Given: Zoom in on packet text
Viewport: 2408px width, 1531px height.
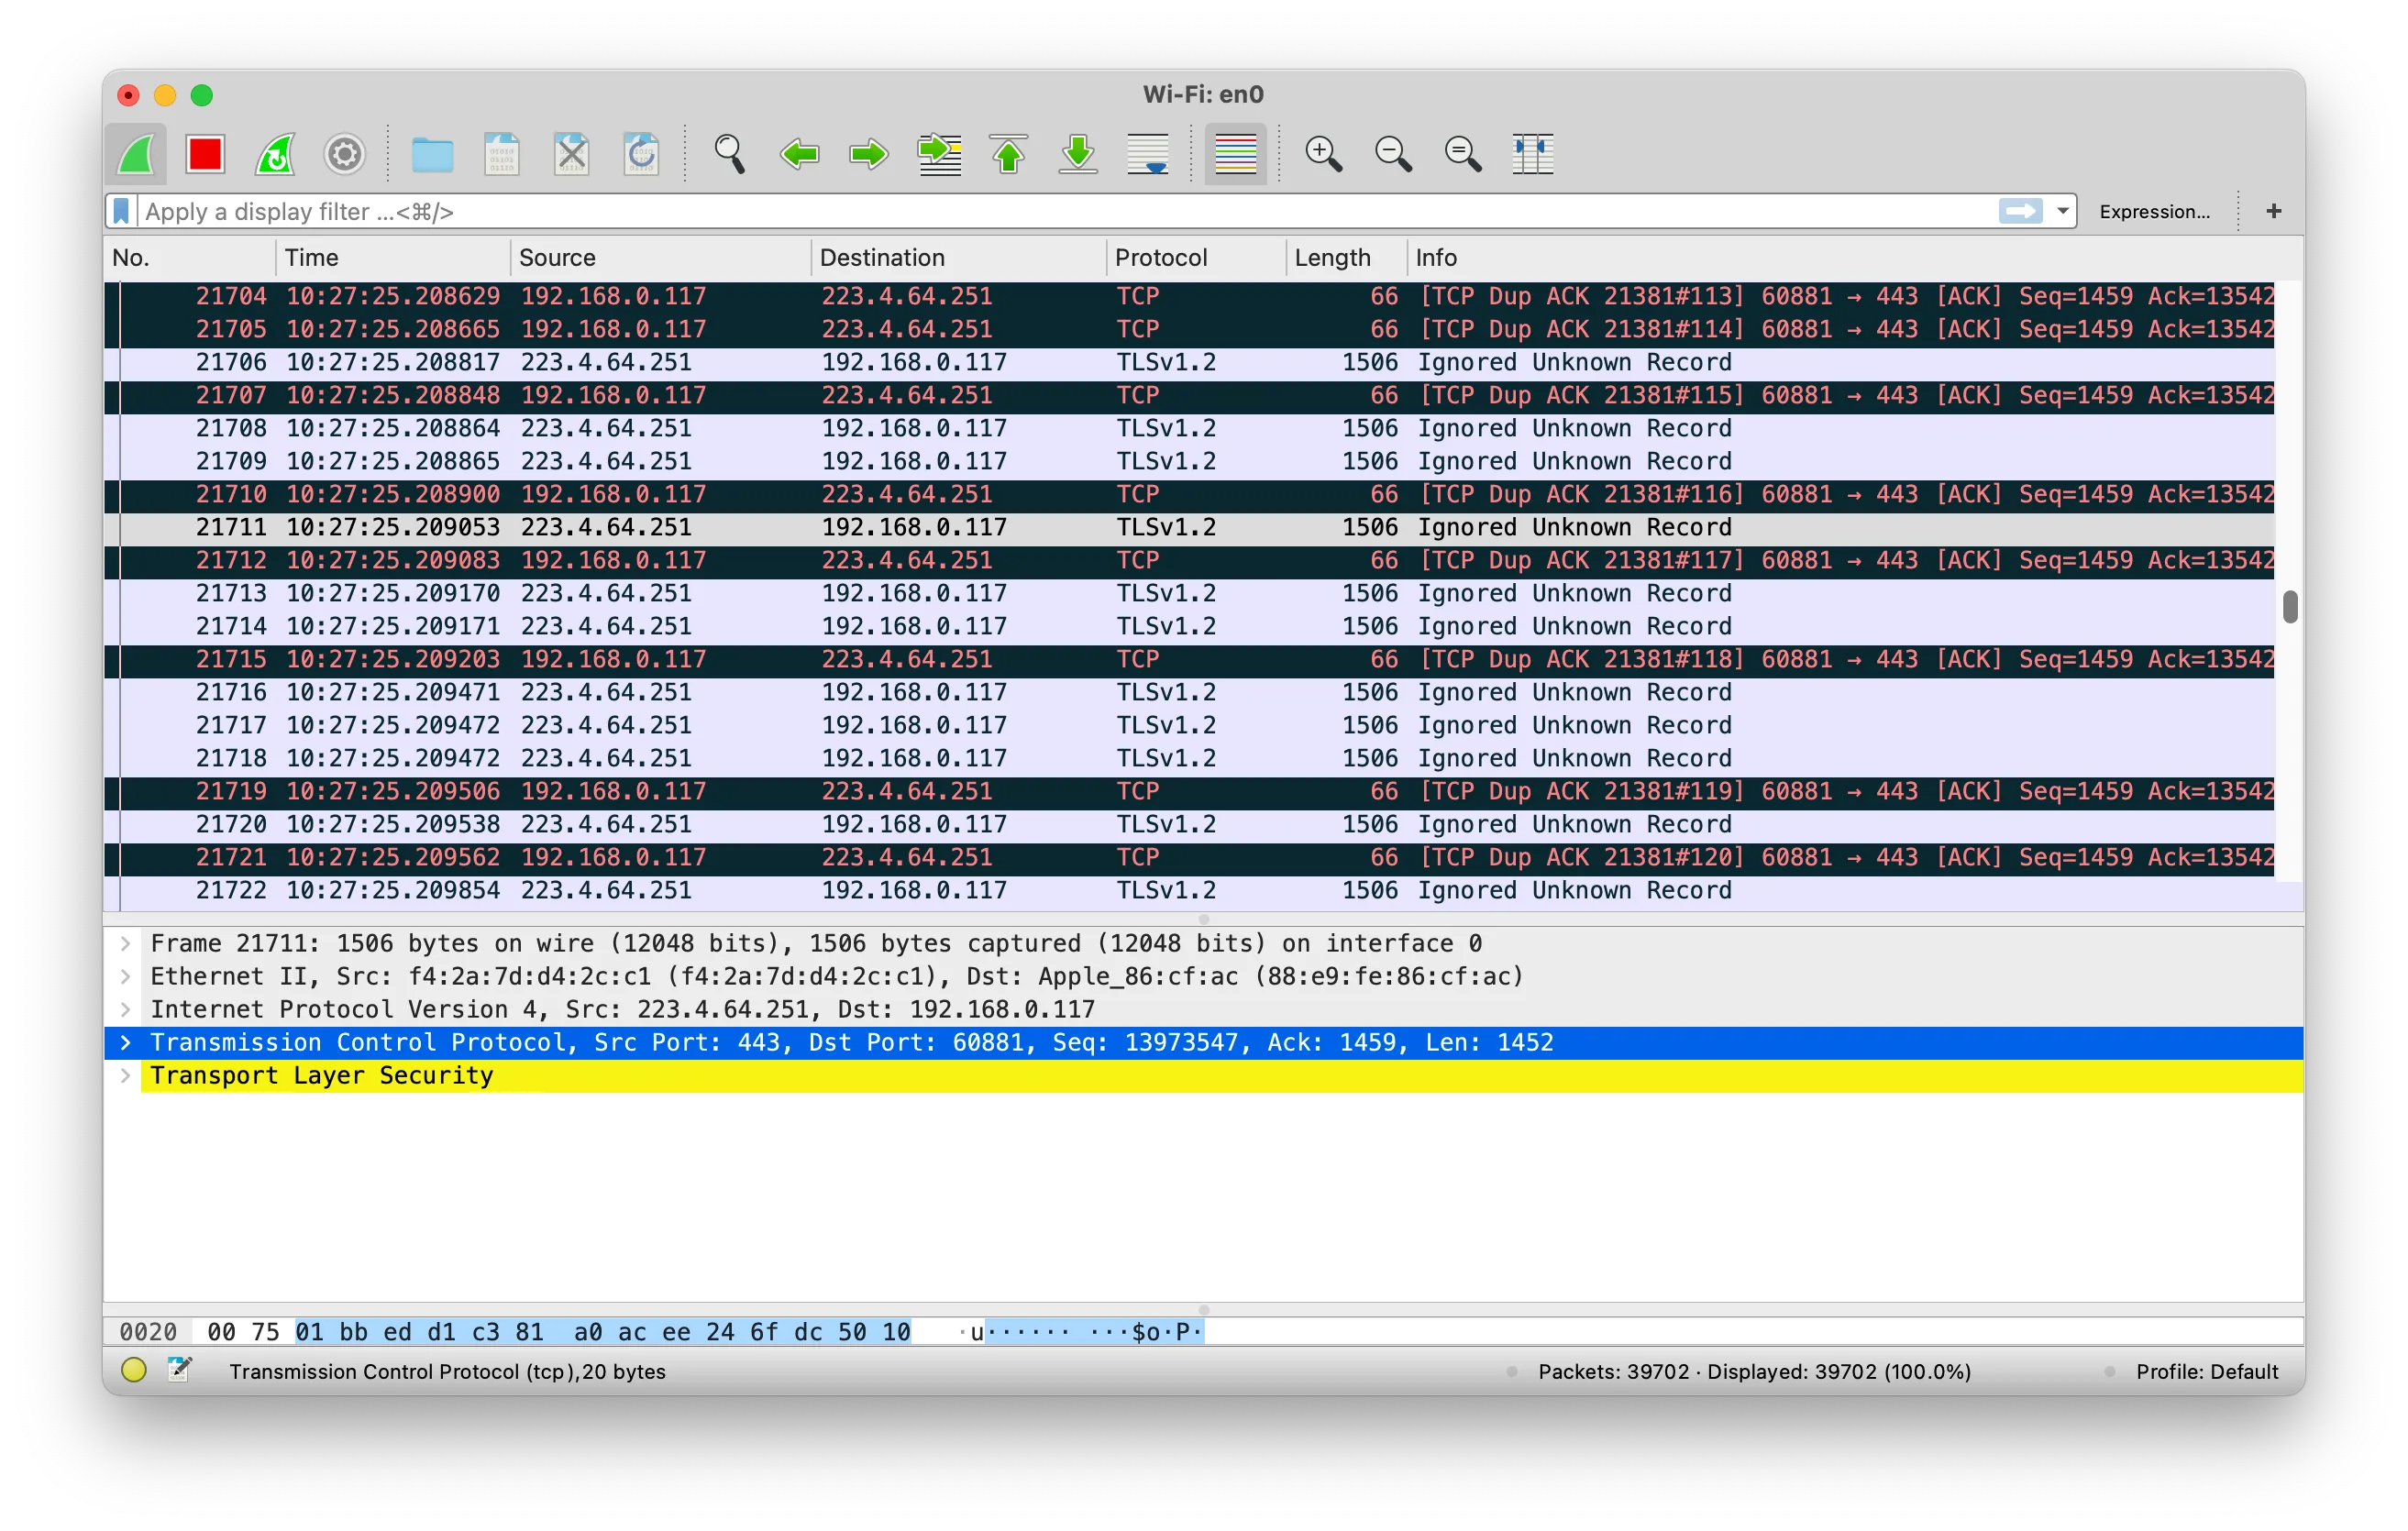Looking at the screenshot, I should coord(1323,154).
